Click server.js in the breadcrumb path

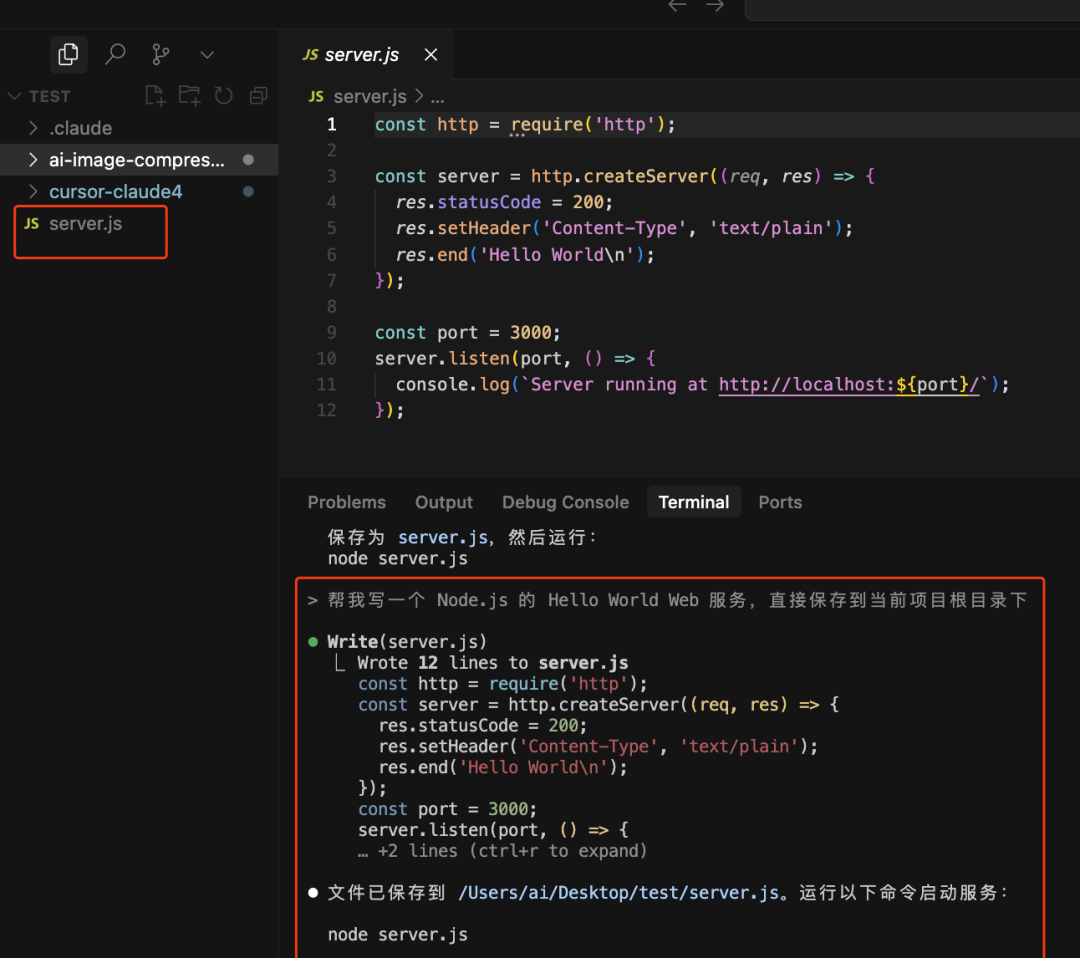(370, 96)
